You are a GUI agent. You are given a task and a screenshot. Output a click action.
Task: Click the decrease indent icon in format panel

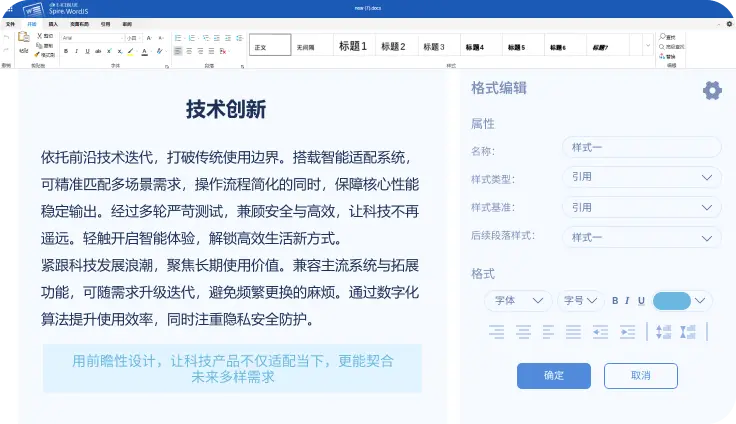coord(600,332)
